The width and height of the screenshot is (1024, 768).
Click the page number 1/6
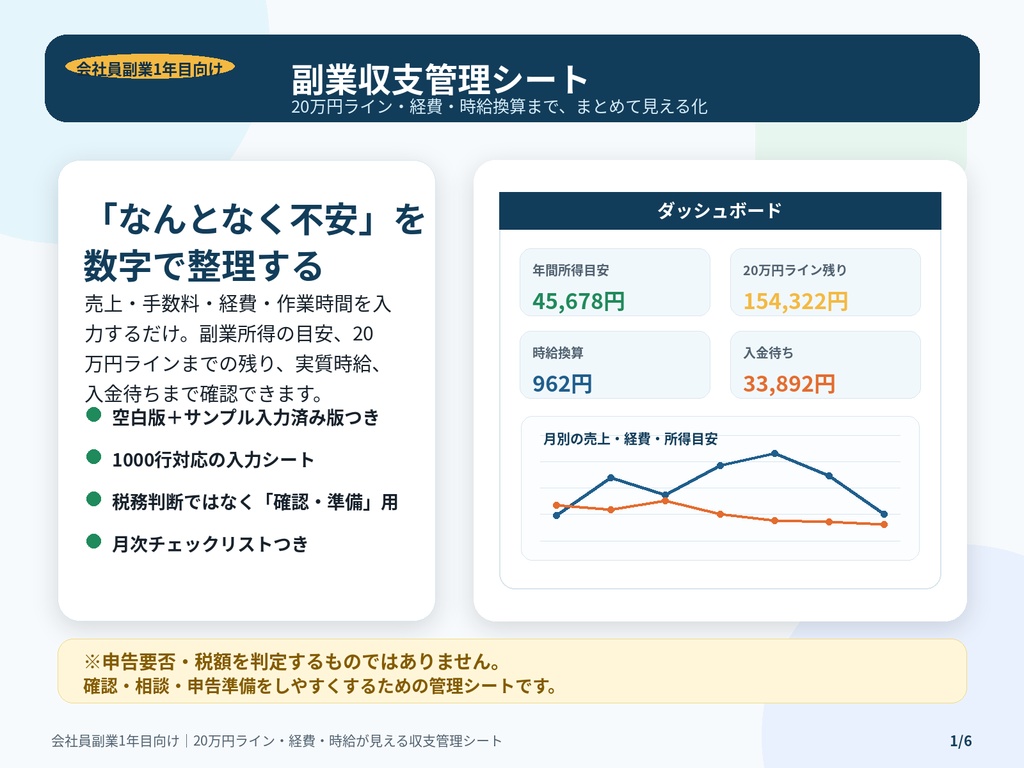pyautogui.click(x=961, y=741)
